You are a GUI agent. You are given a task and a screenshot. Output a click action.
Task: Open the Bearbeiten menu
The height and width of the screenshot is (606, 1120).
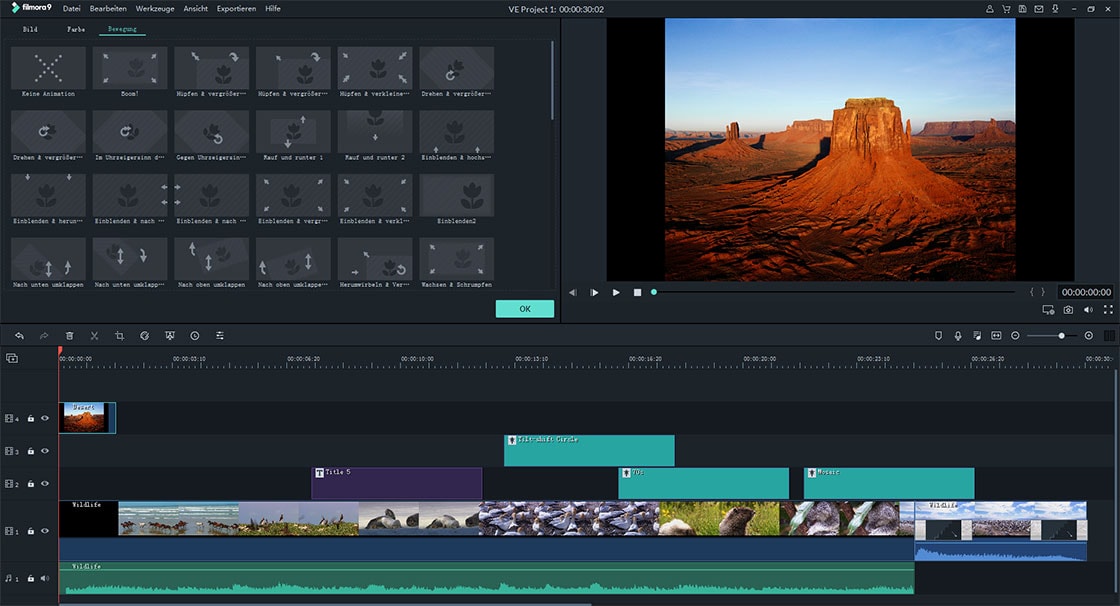108,9
